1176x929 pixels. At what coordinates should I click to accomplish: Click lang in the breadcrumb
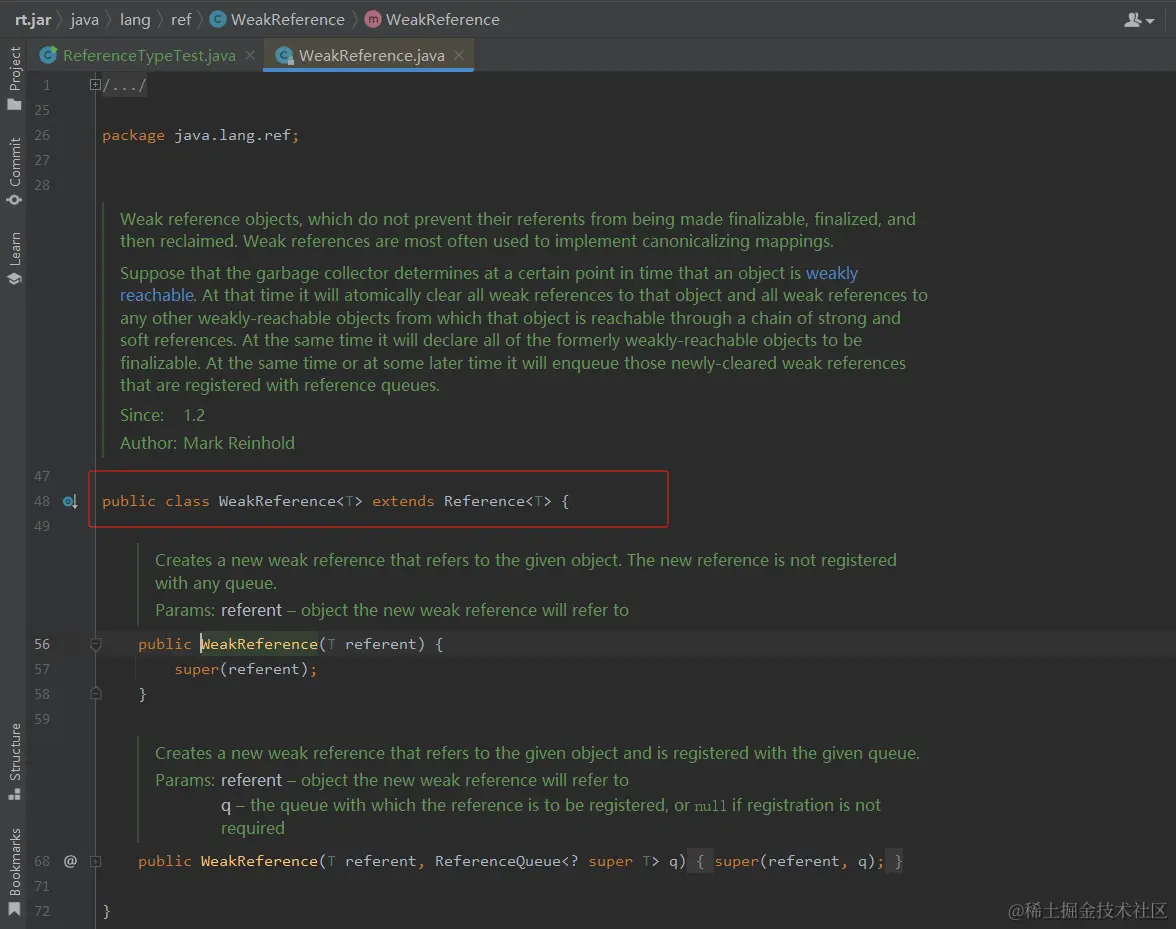tap(135, 19)
